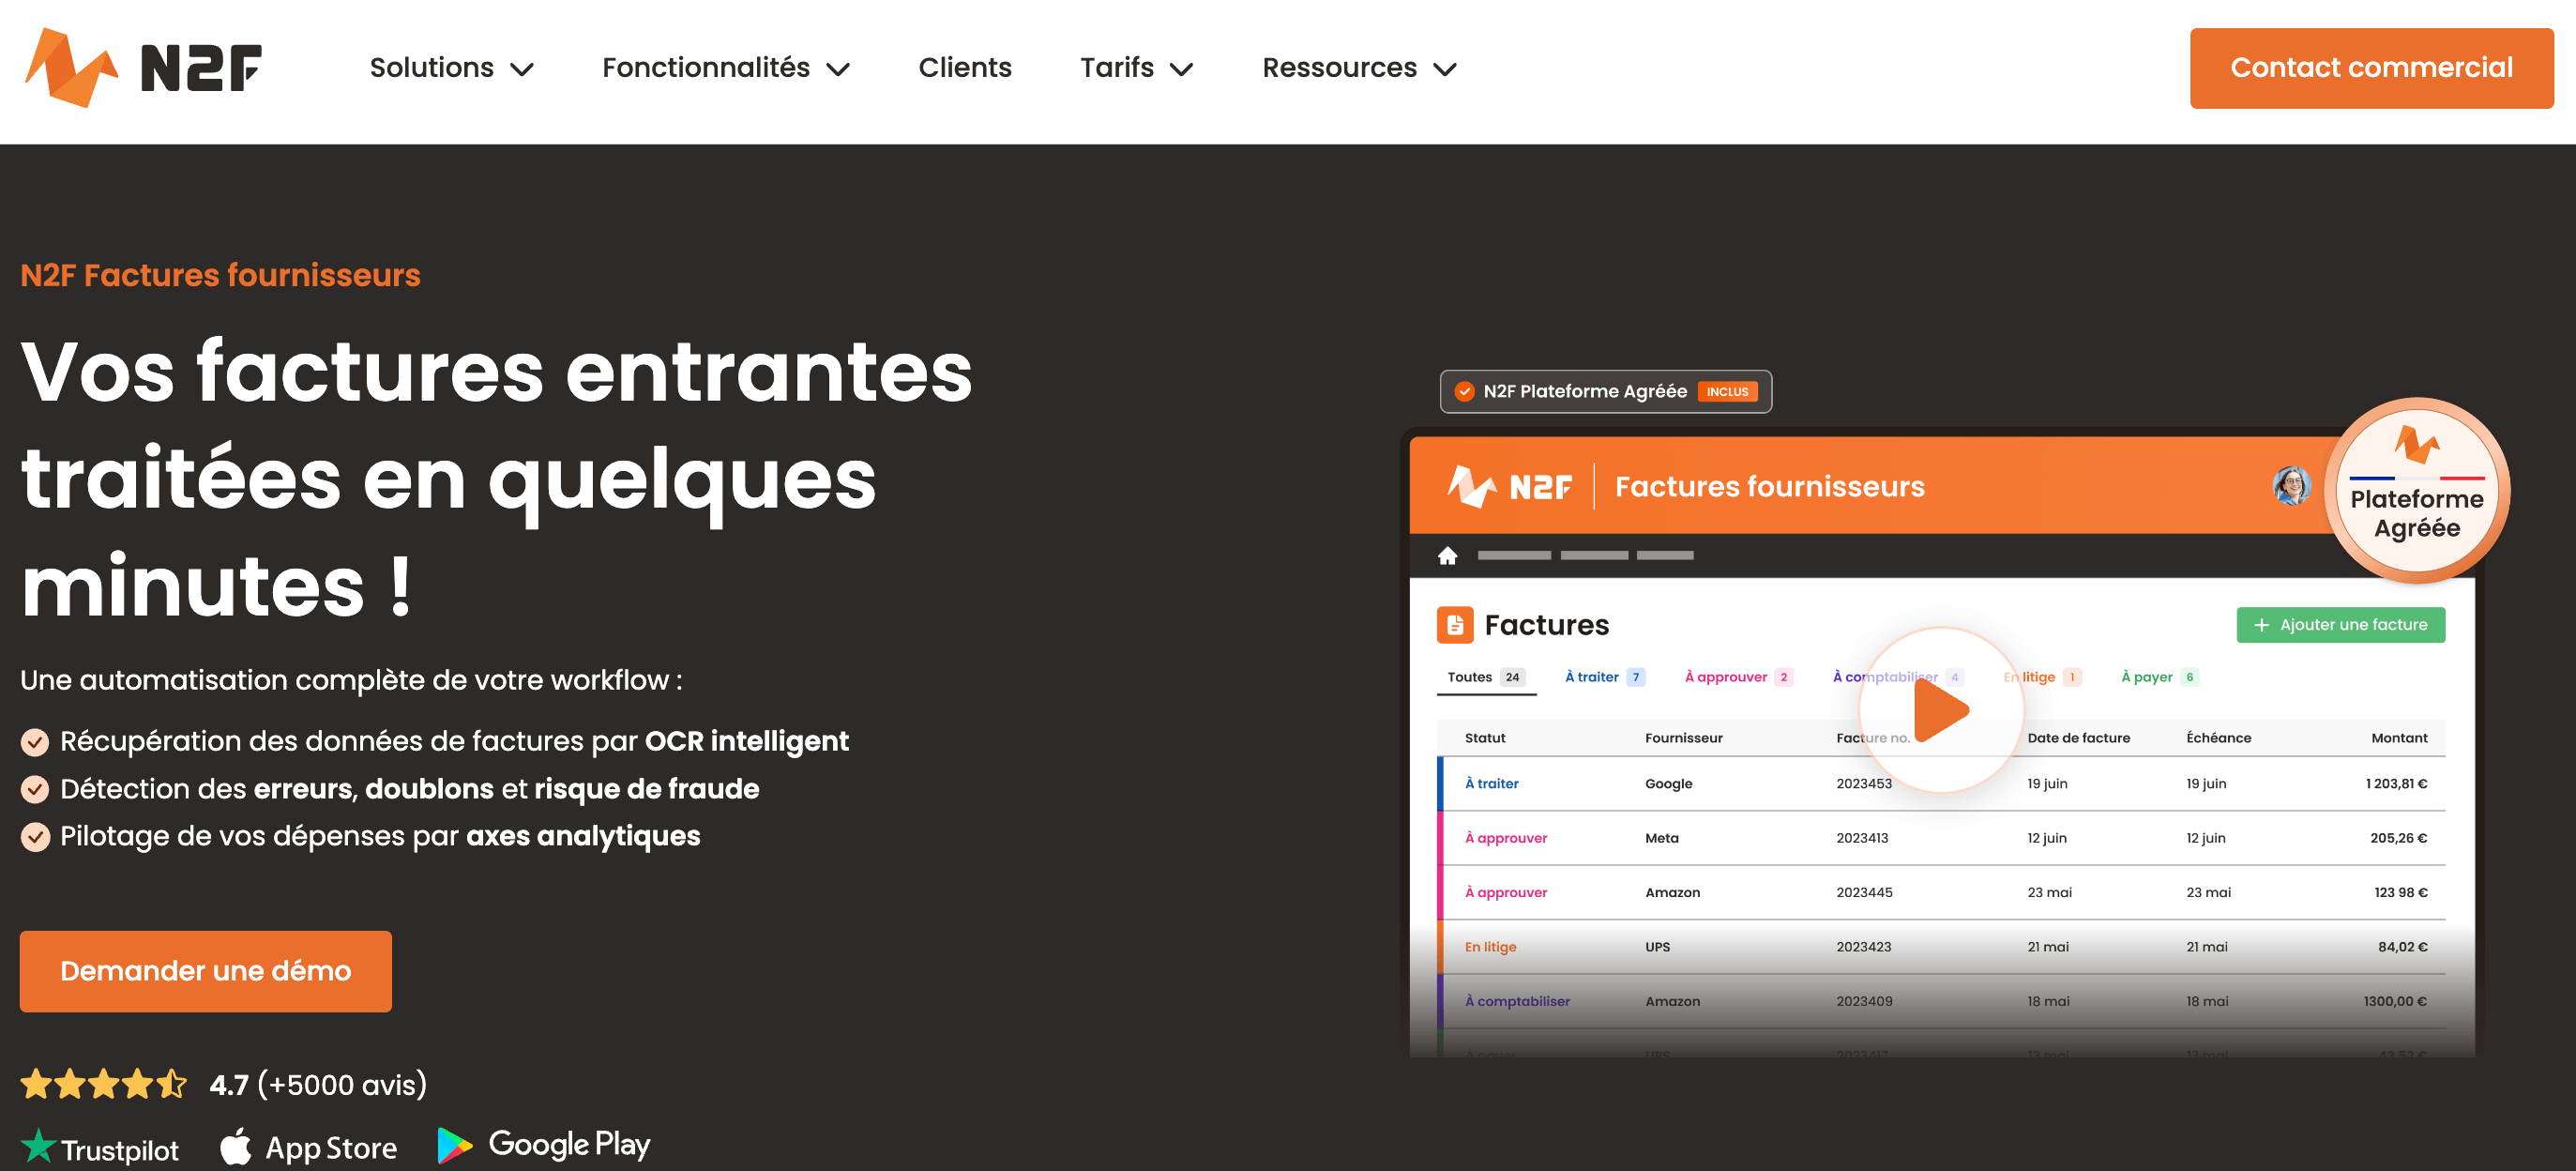Click the 1 203,81 € amount
This screenshot has height=1171, width=2576.
(2396, 784)
